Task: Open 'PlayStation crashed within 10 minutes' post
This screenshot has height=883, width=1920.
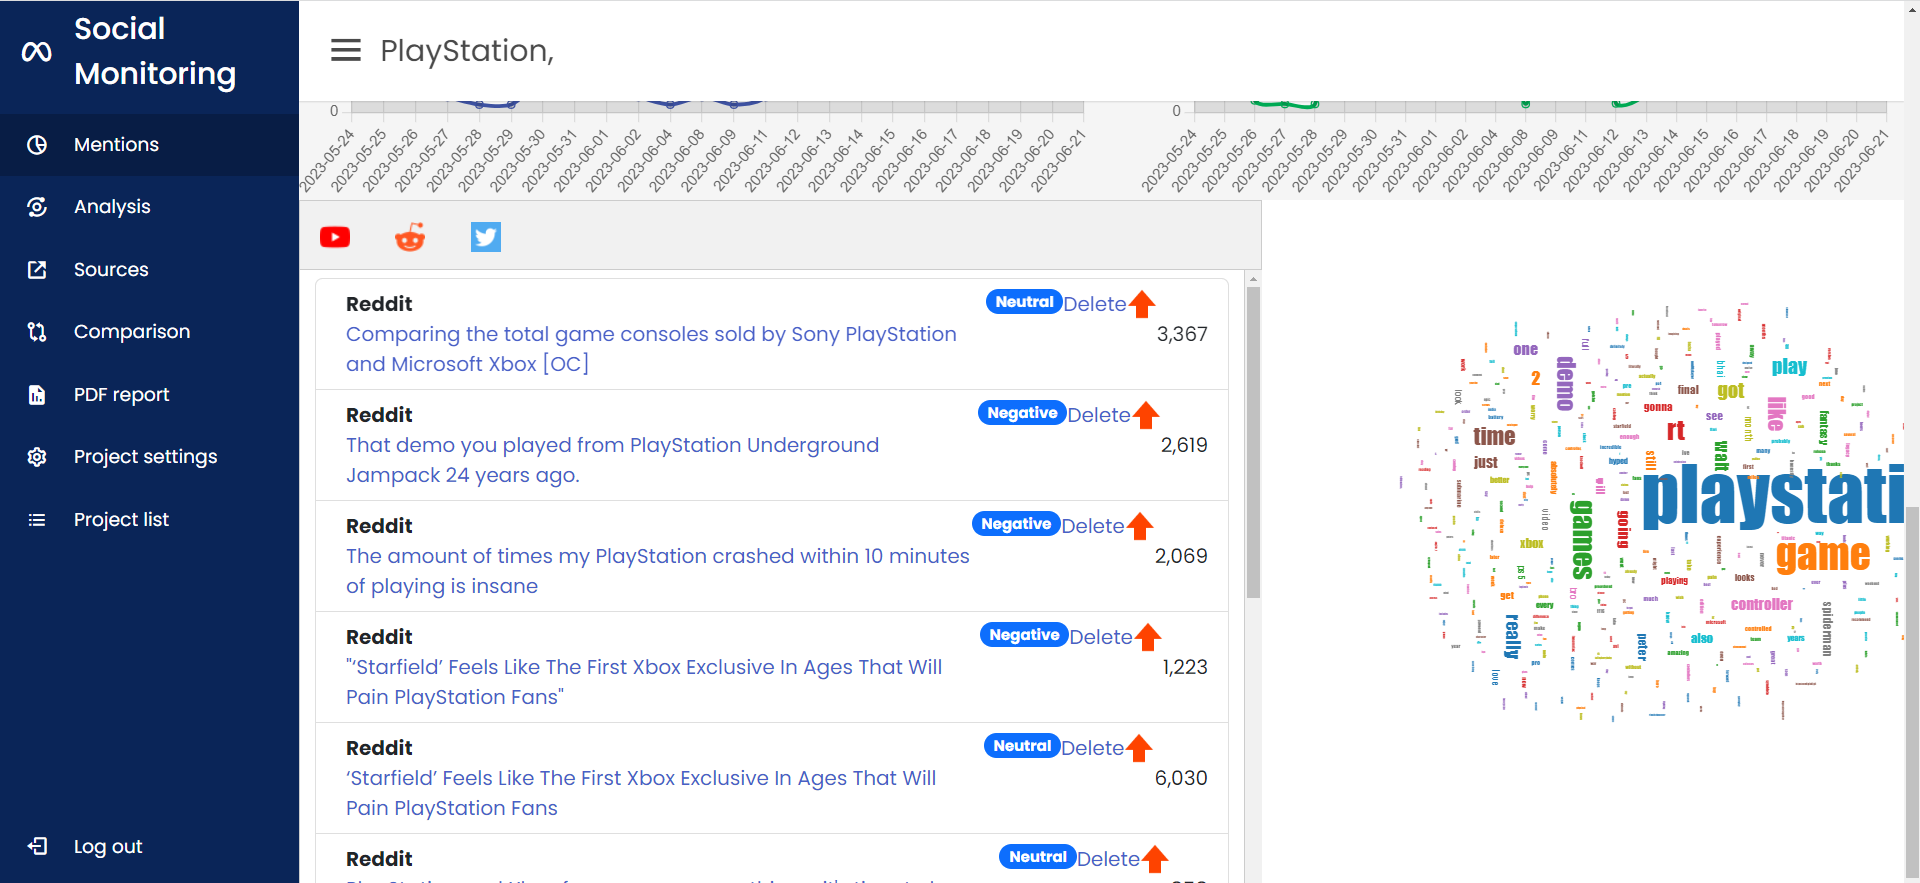Action: pos(658,571)
